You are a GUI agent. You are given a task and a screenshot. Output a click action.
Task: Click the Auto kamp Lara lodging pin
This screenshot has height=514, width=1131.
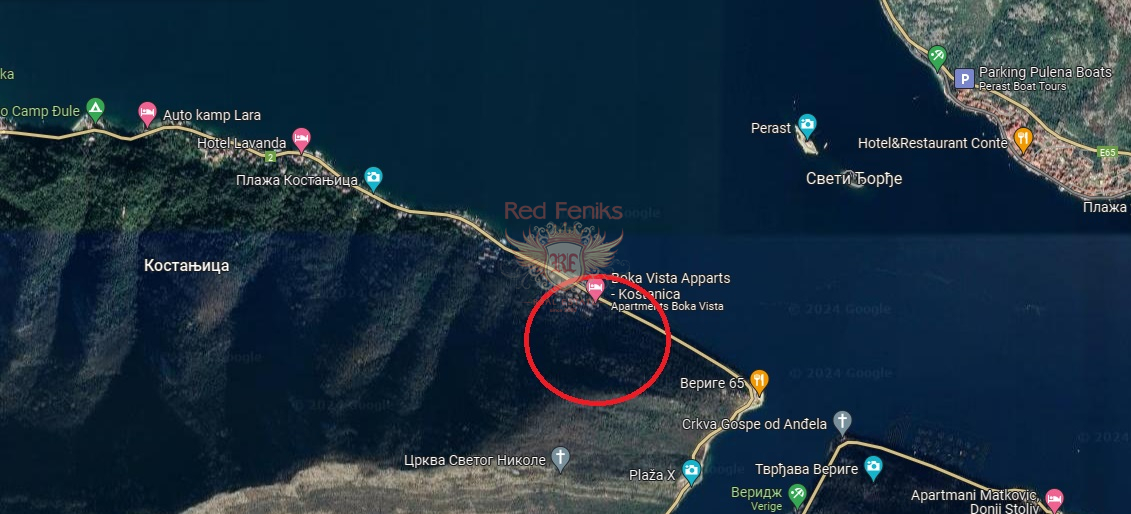147,113
